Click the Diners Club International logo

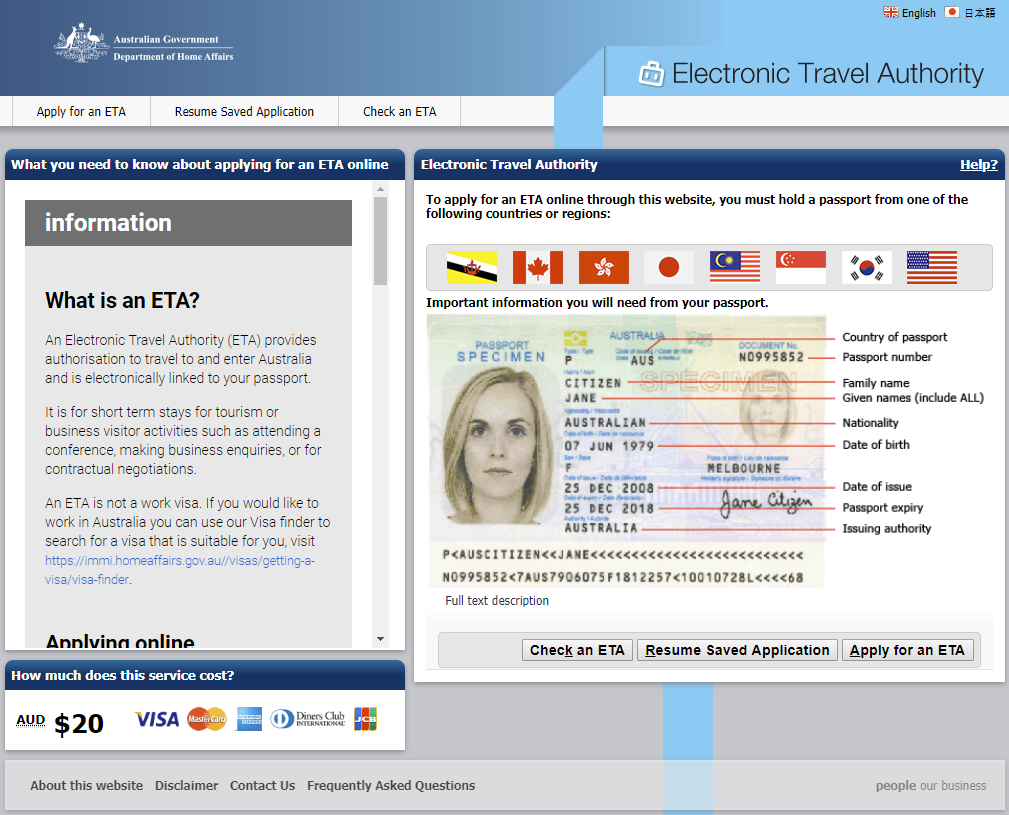tap(308, 719)
